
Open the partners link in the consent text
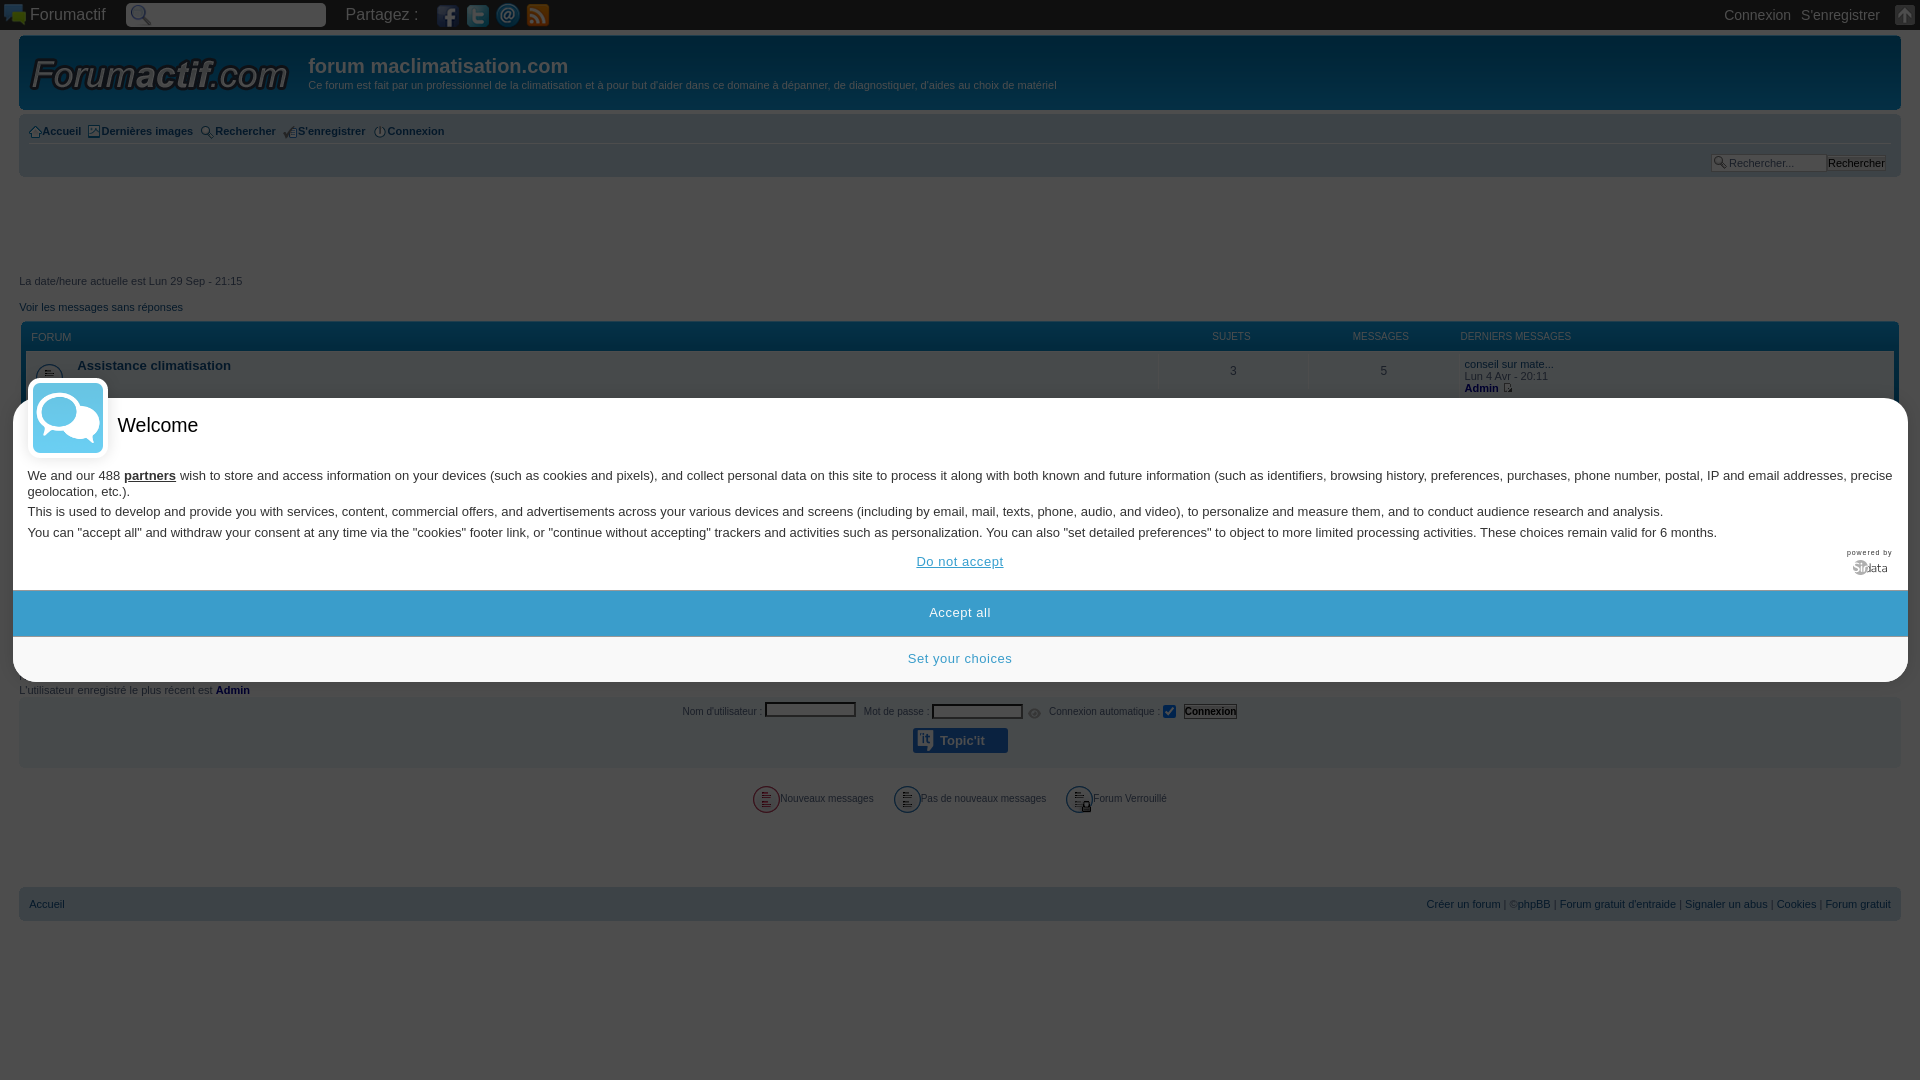coord(150,476)
